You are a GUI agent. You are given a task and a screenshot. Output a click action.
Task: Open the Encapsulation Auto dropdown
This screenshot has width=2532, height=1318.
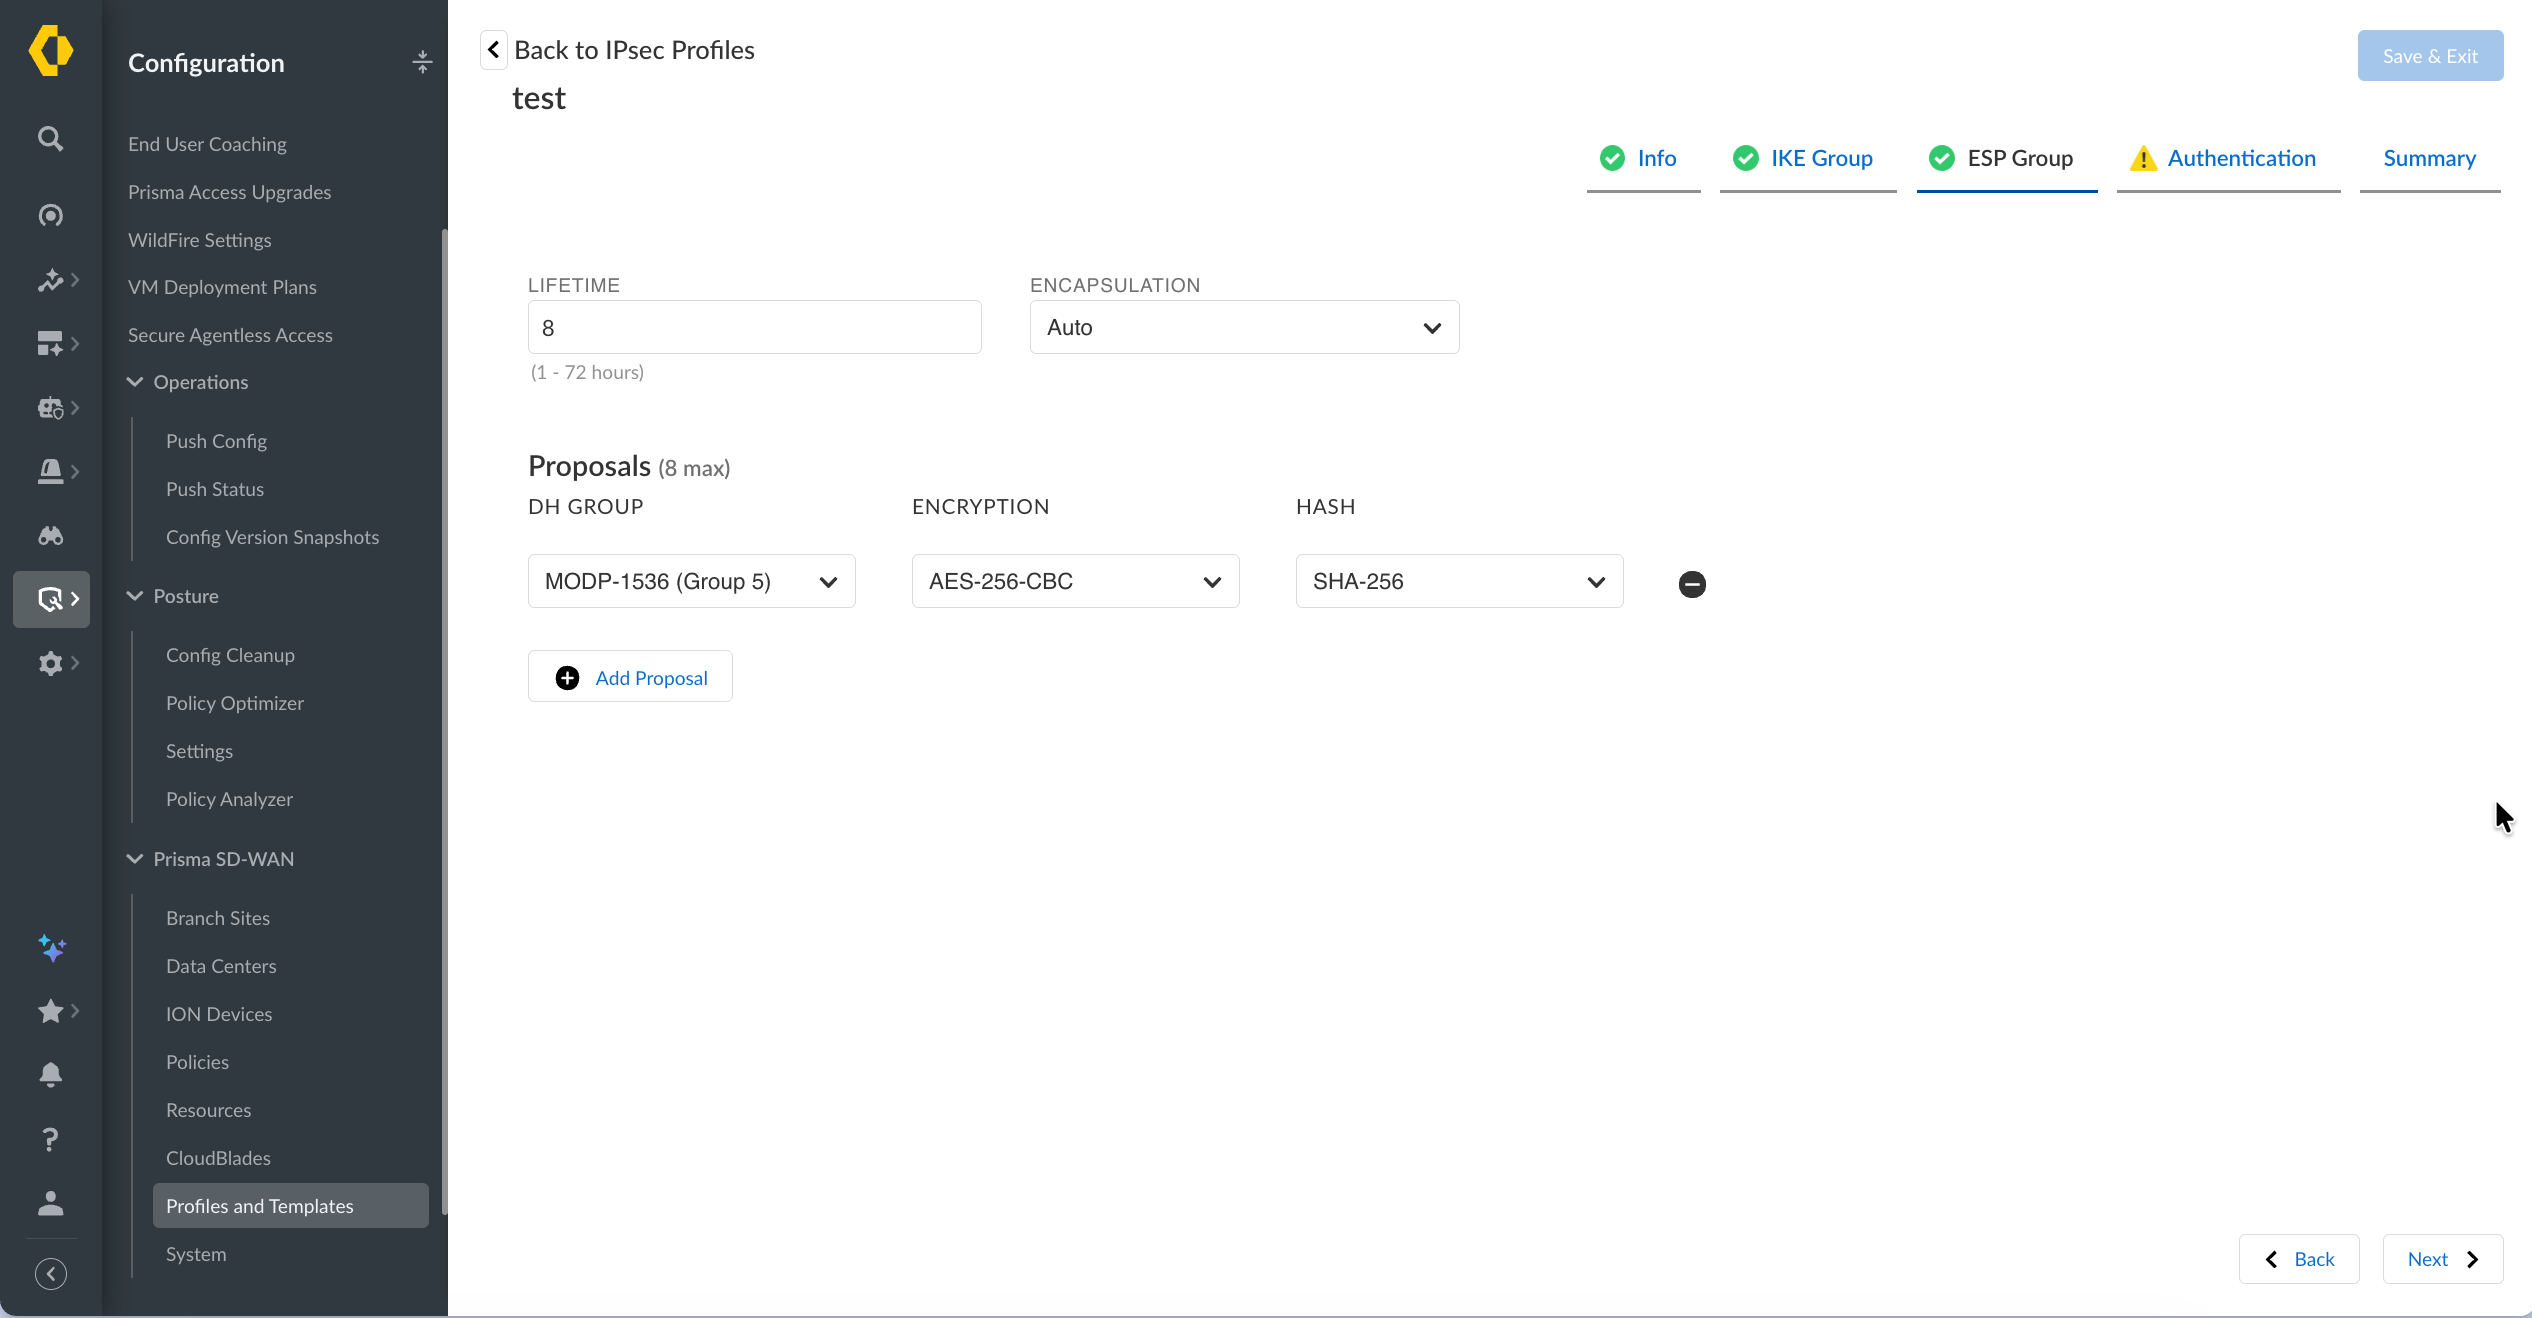pyautogui.click(x=1244, y=327)
